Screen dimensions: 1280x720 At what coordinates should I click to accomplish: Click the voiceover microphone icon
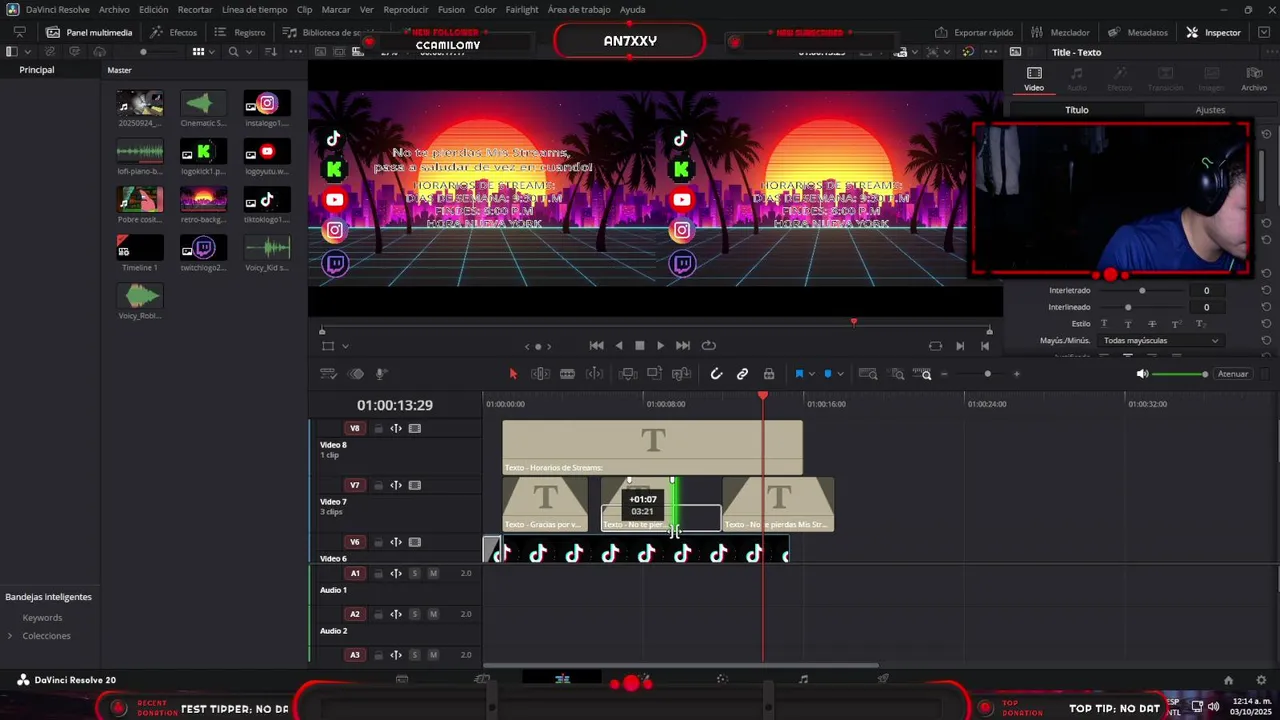(x=382, y=374)
